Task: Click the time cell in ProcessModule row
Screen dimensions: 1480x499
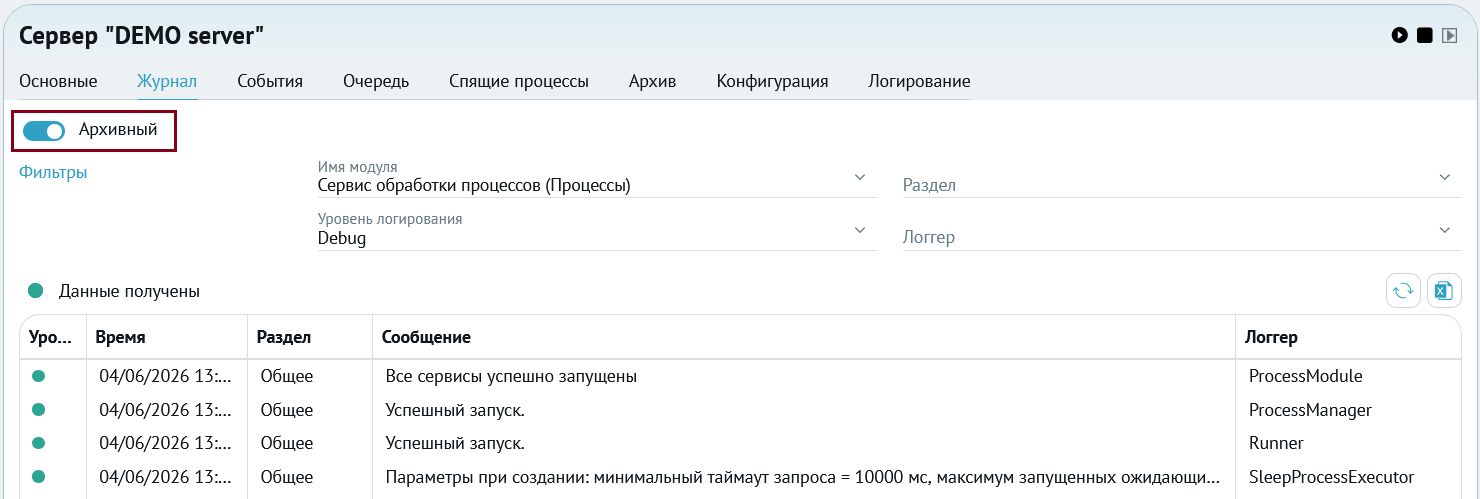Action: (166, 377)
